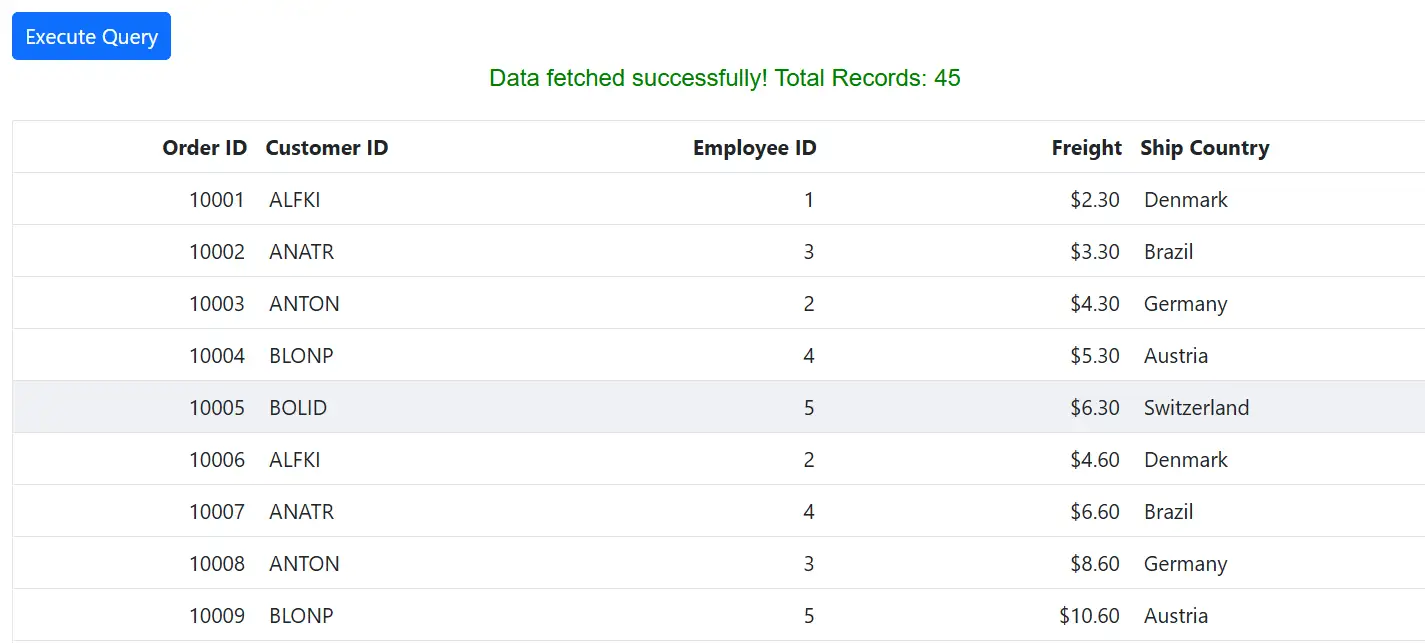1425x643 pixels.
Task: Select Order ID cell 10004
Action: click(217, 356)
